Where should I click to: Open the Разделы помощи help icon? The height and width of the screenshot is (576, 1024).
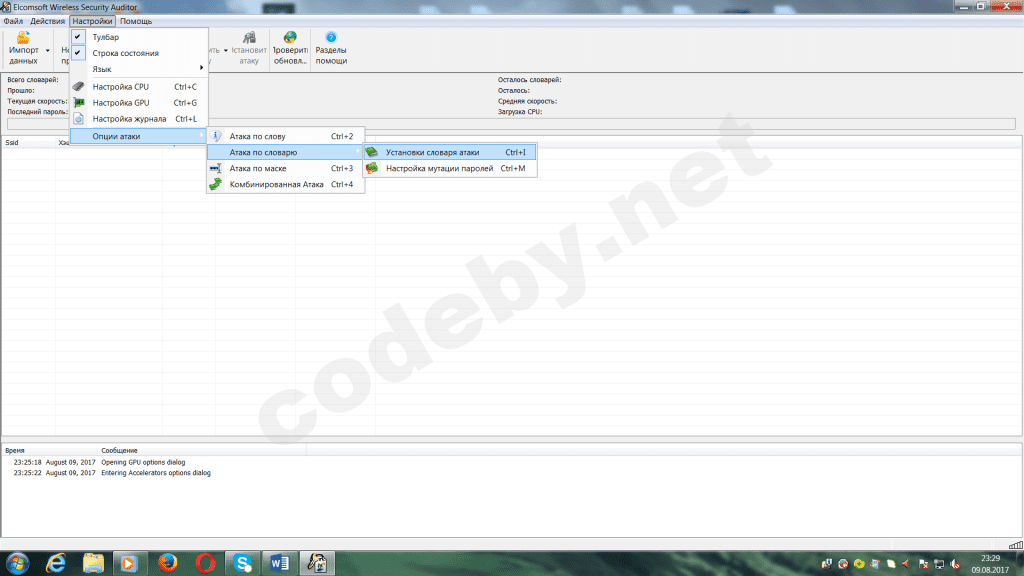point(331,37)
